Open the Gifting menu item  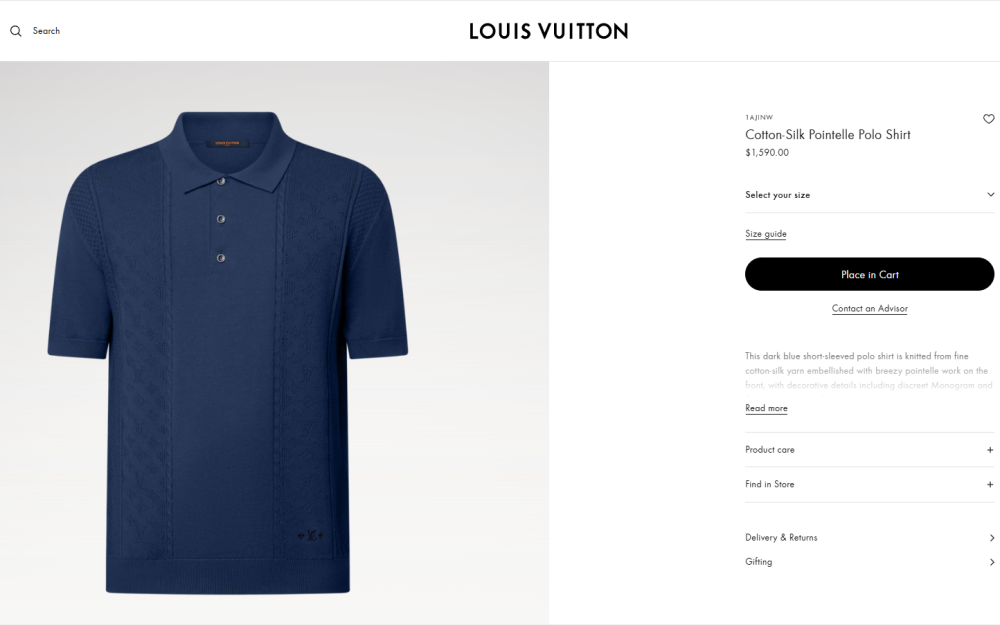tap(869, 562)
